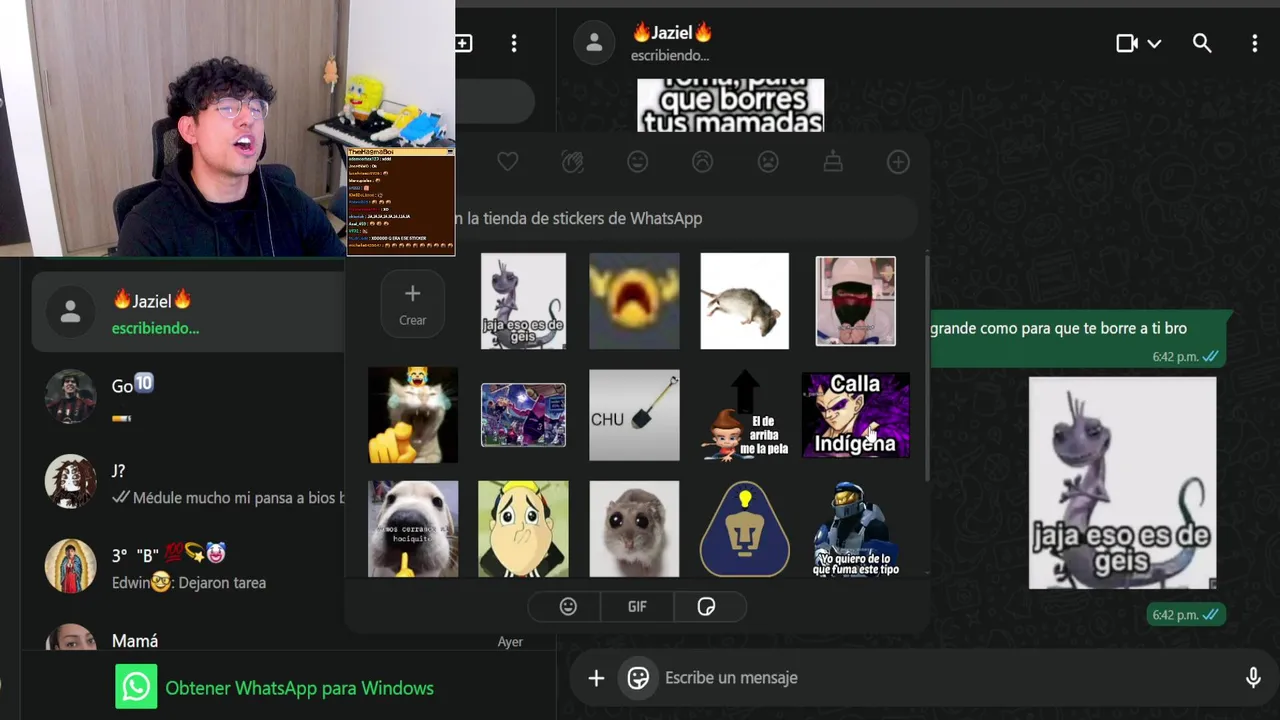This screenshot has width=1280, height=720.
Task: Send the yellow screaming face sticker
Action: pos(634,301)
